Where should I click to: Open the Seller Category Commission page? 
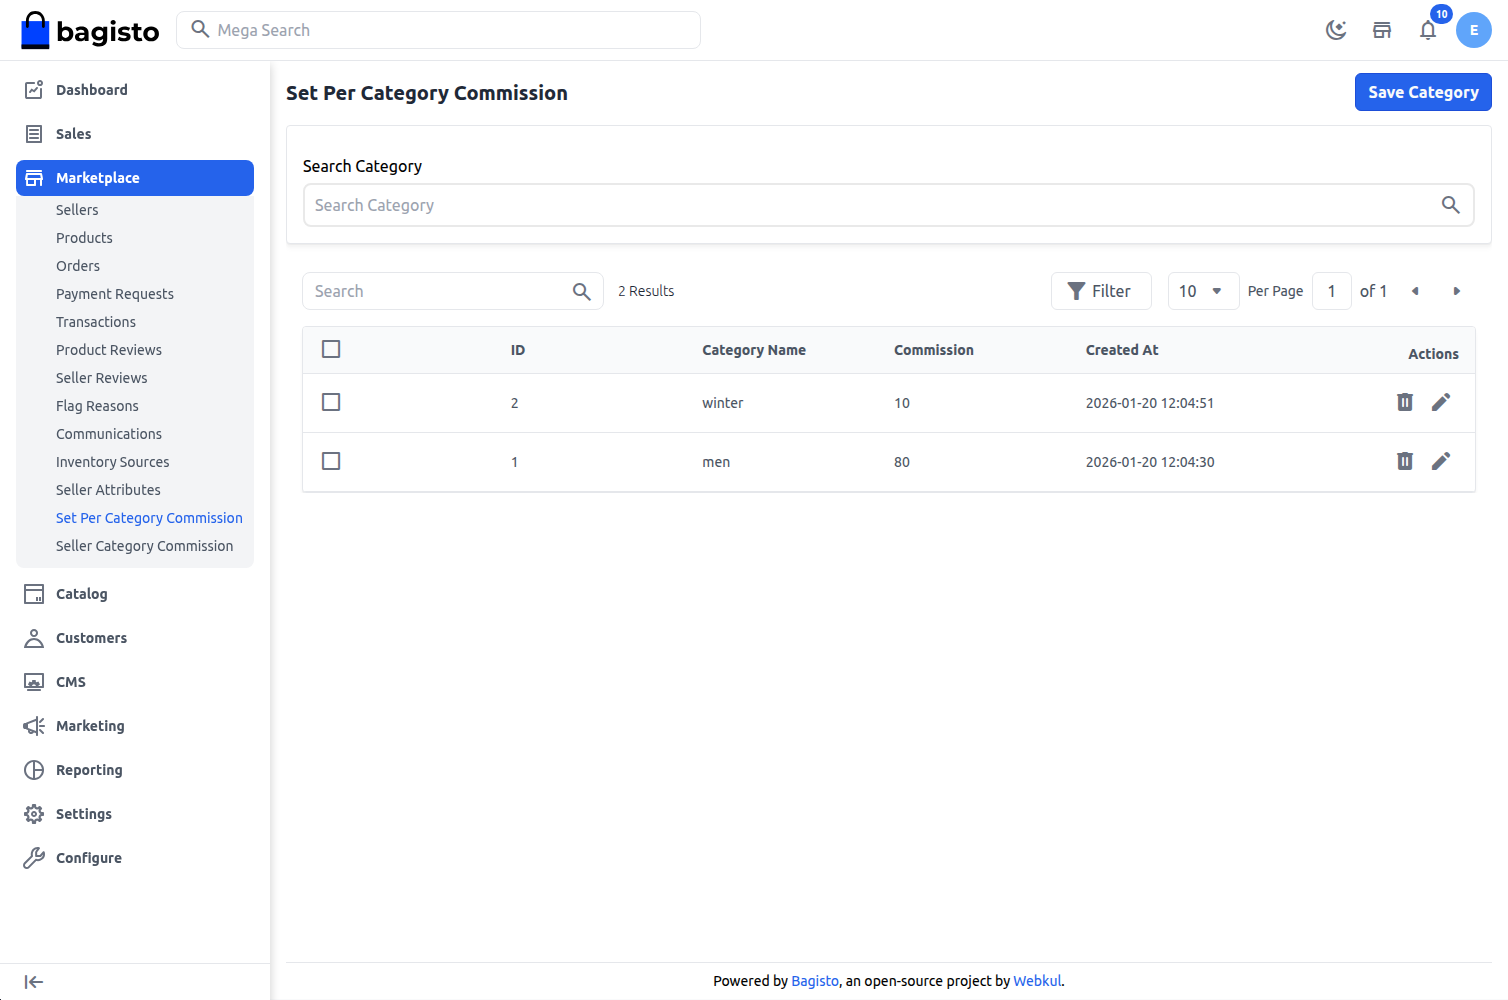144,546
